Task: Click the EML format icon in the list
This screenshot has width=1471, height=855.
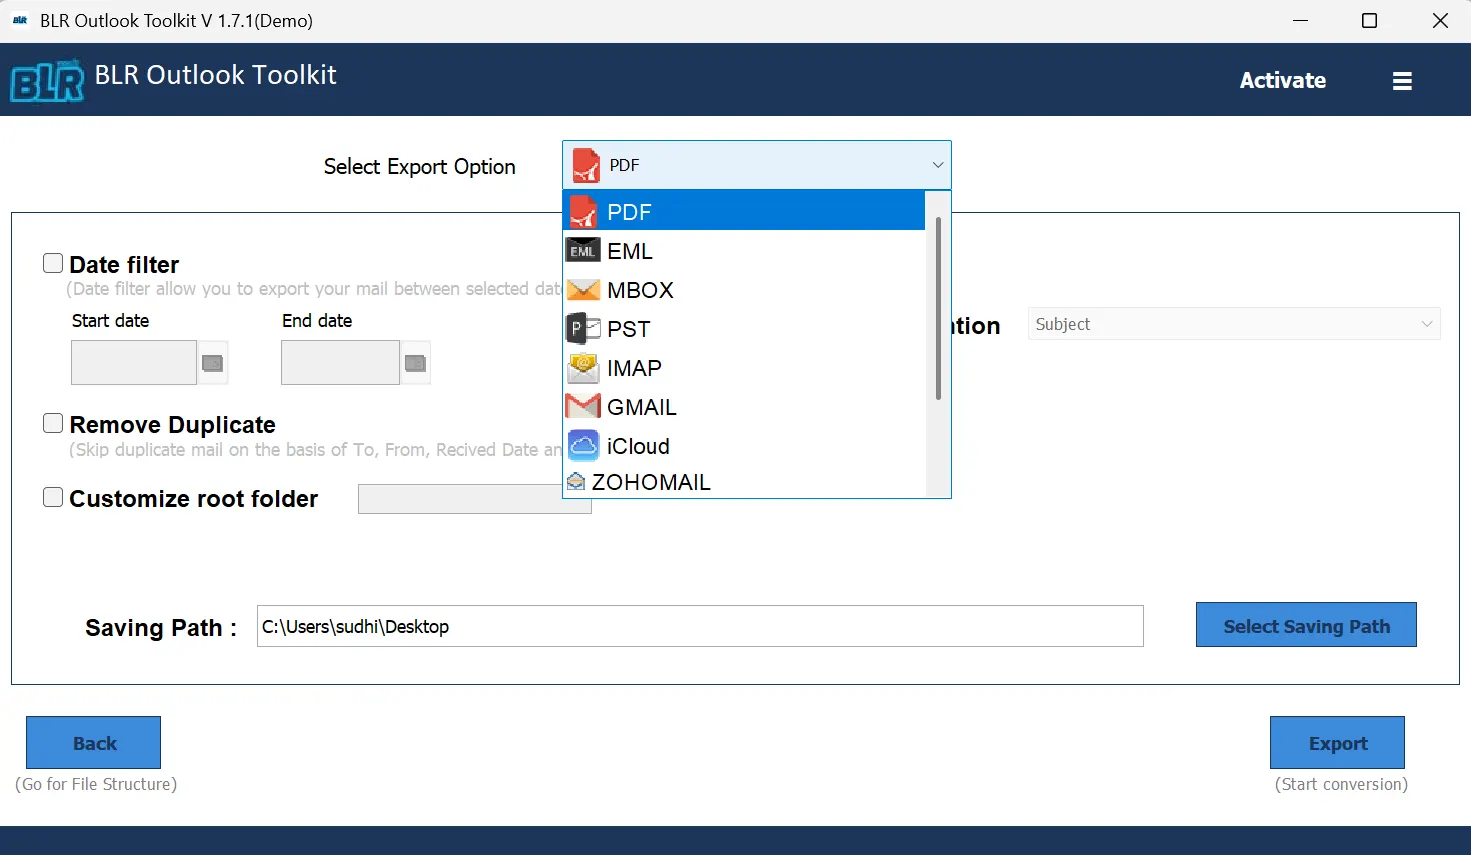Action: coord(583,250)
